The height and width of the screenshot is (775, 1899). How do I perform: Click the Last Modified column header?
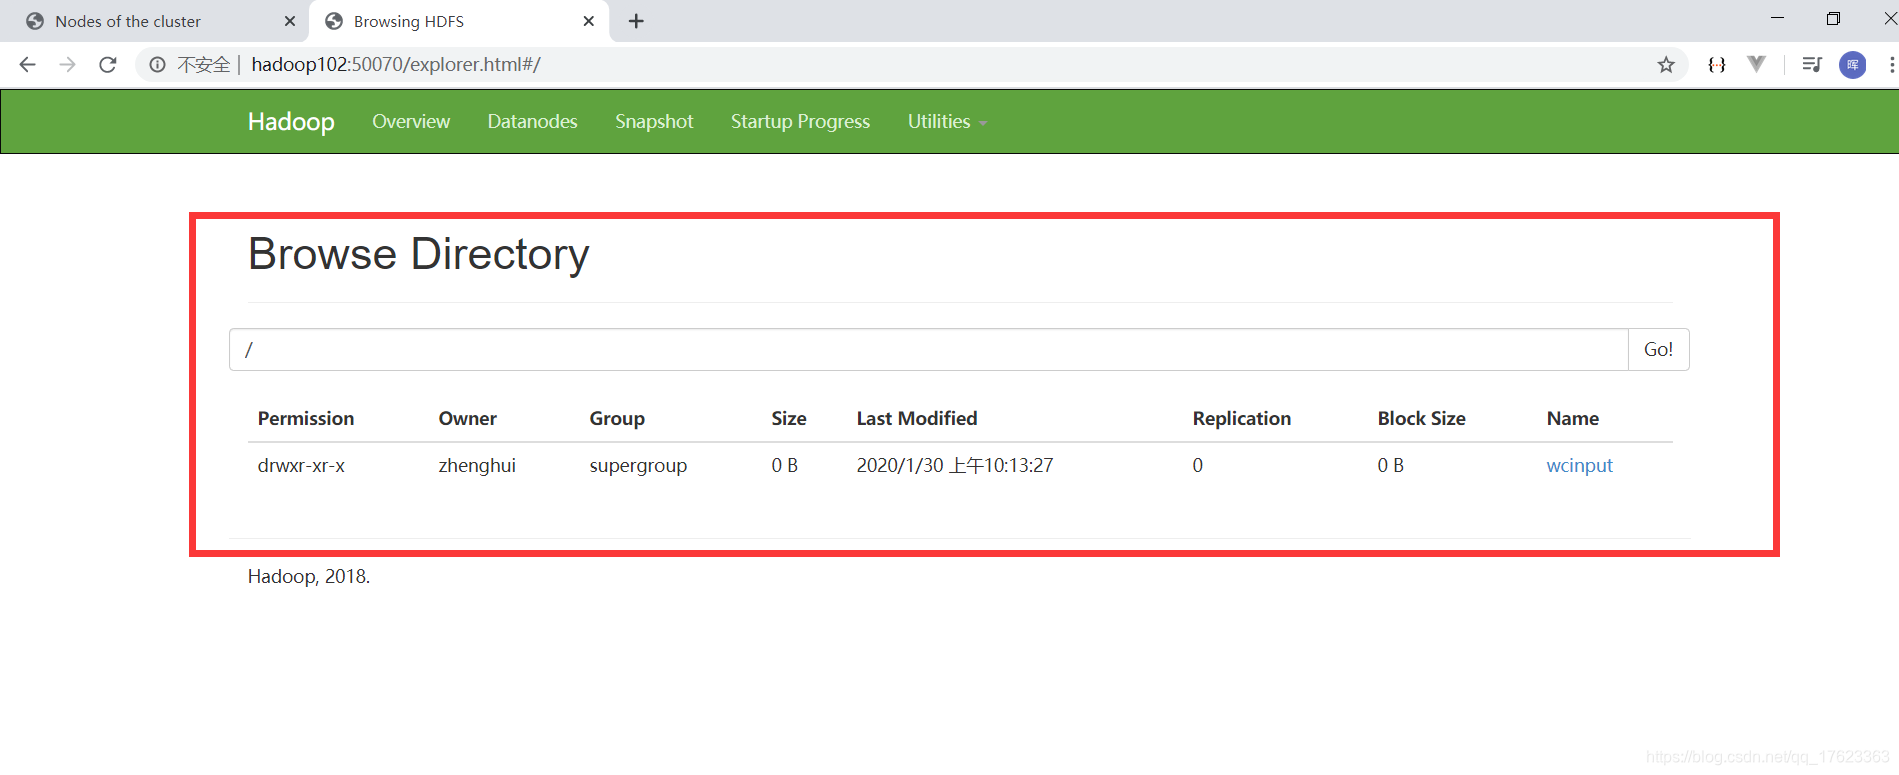coord(917,419)
